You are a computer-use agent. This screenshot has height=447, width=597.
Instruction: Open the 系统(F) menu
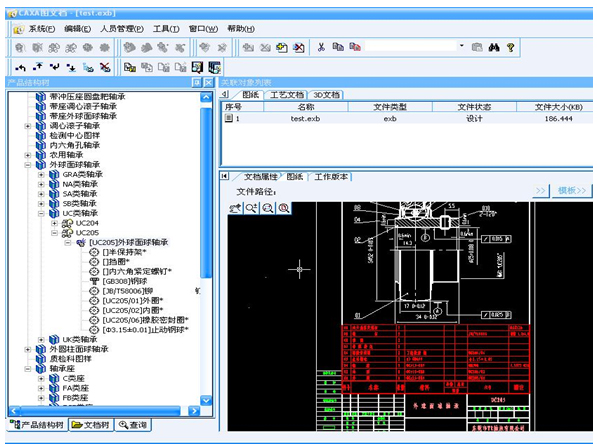point(42,29)
